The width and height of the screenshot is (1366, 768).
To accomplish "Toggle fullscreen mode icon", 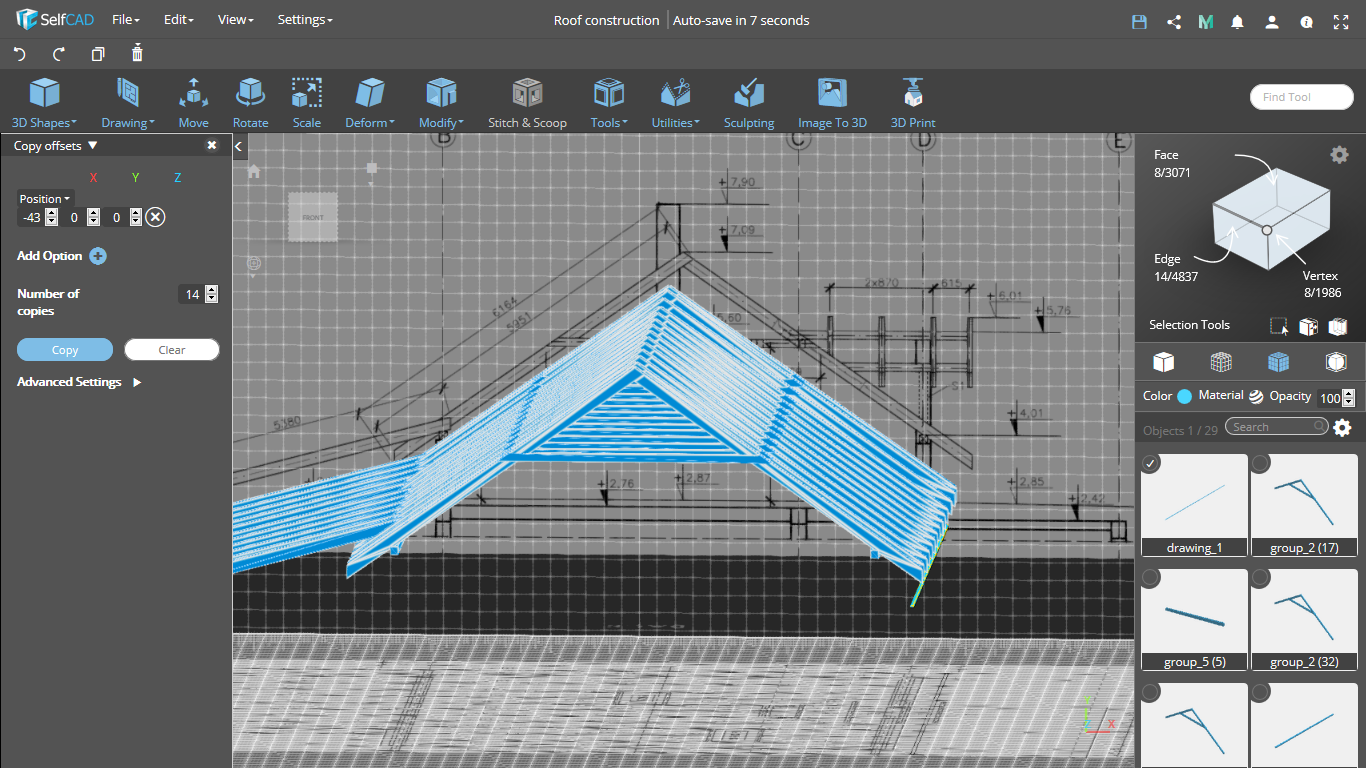I will 1341,21.
